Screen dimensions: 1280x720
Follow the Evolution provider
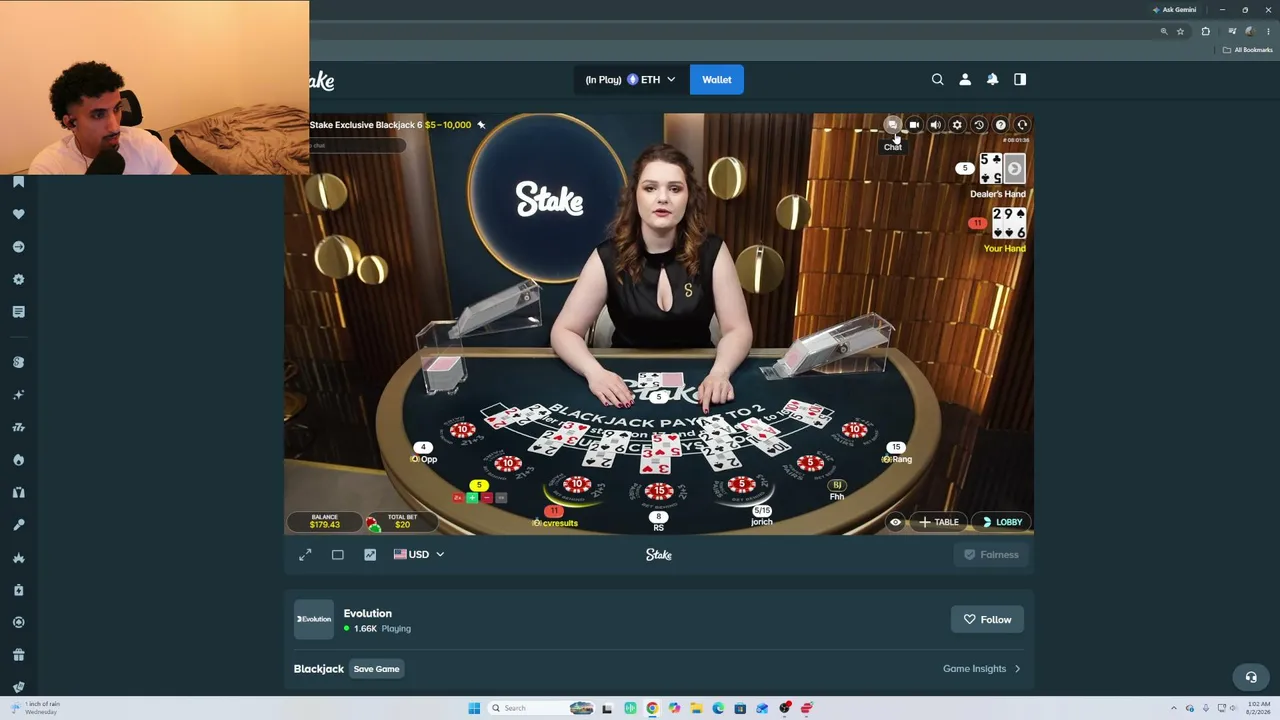click(988, 619)
